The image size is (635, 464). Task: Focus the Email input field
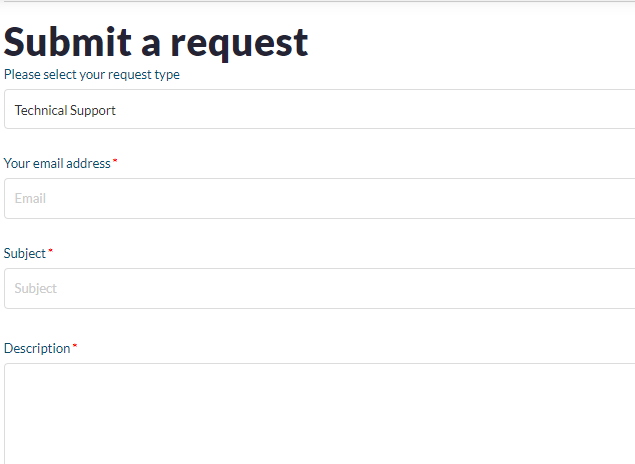tap(320, 198)
